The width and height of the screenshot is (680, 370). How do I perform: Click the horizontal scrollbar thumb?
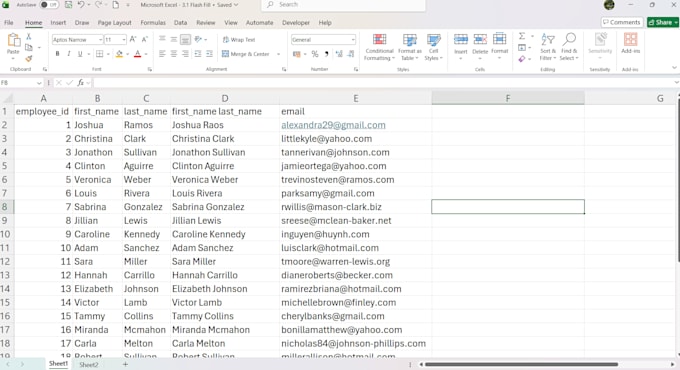(522, 364)
